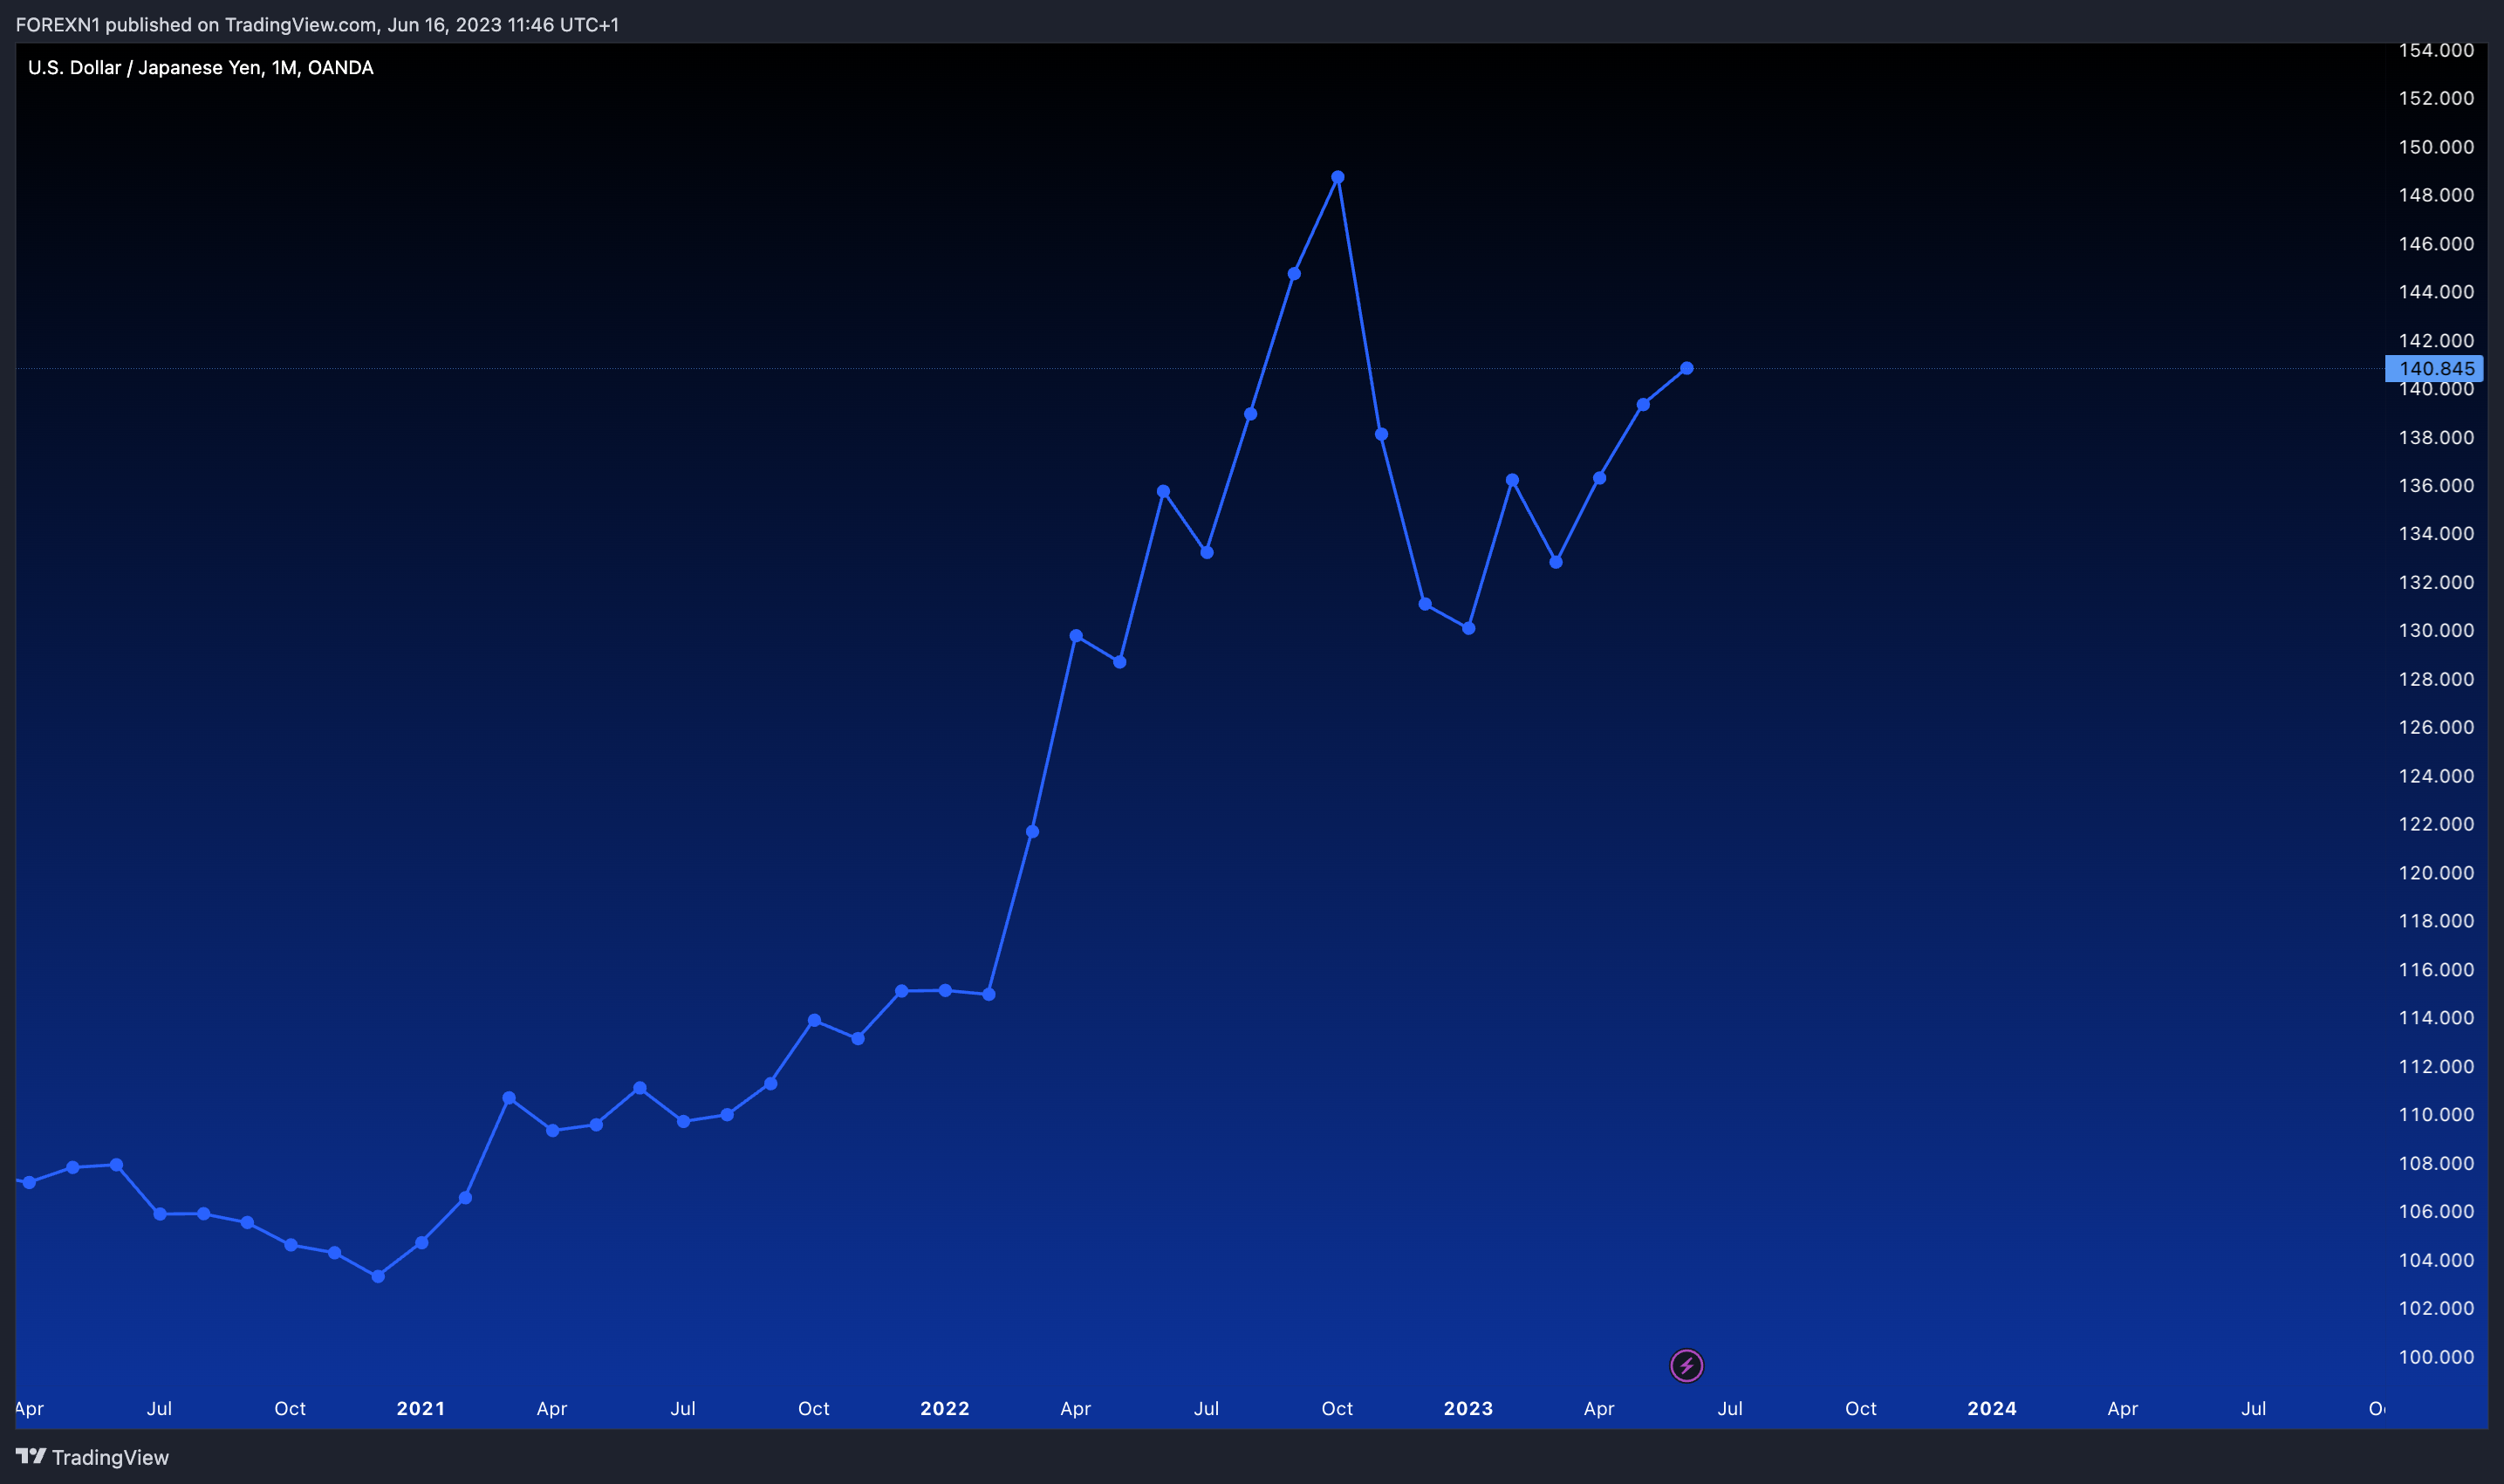Click the Oct label just before 2023
The image size is (2504, 1484).
tap(1337, 1408)
